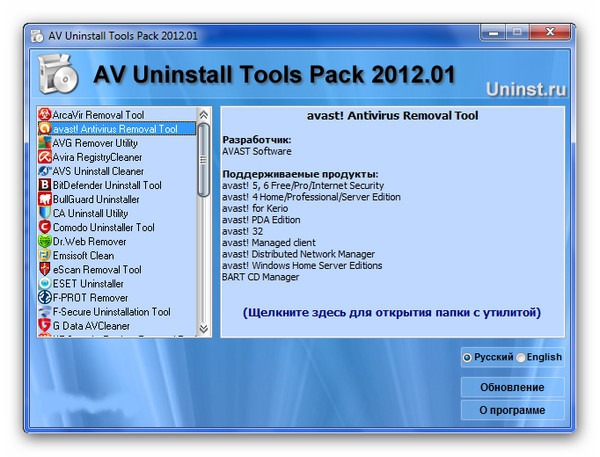Open О программе dialog
600x457 pixels.
coord(512,410)
